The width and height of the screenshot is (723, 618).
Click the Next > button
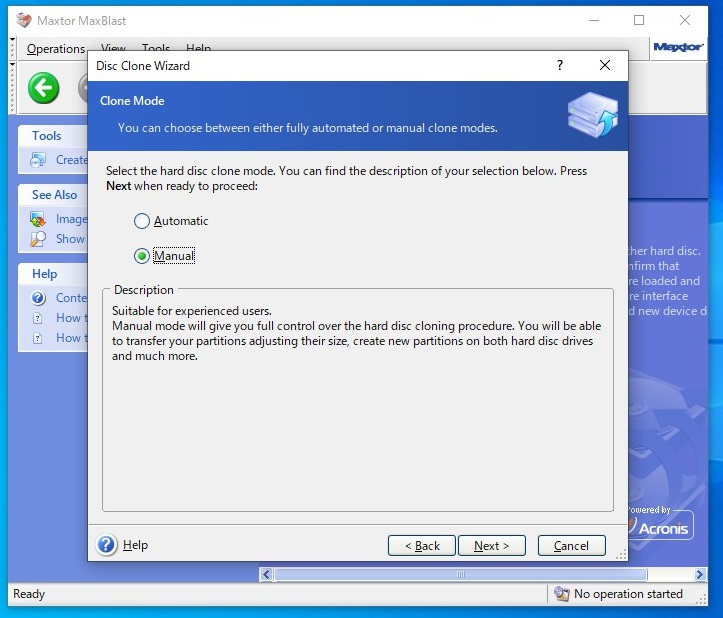tap(492, 546)
